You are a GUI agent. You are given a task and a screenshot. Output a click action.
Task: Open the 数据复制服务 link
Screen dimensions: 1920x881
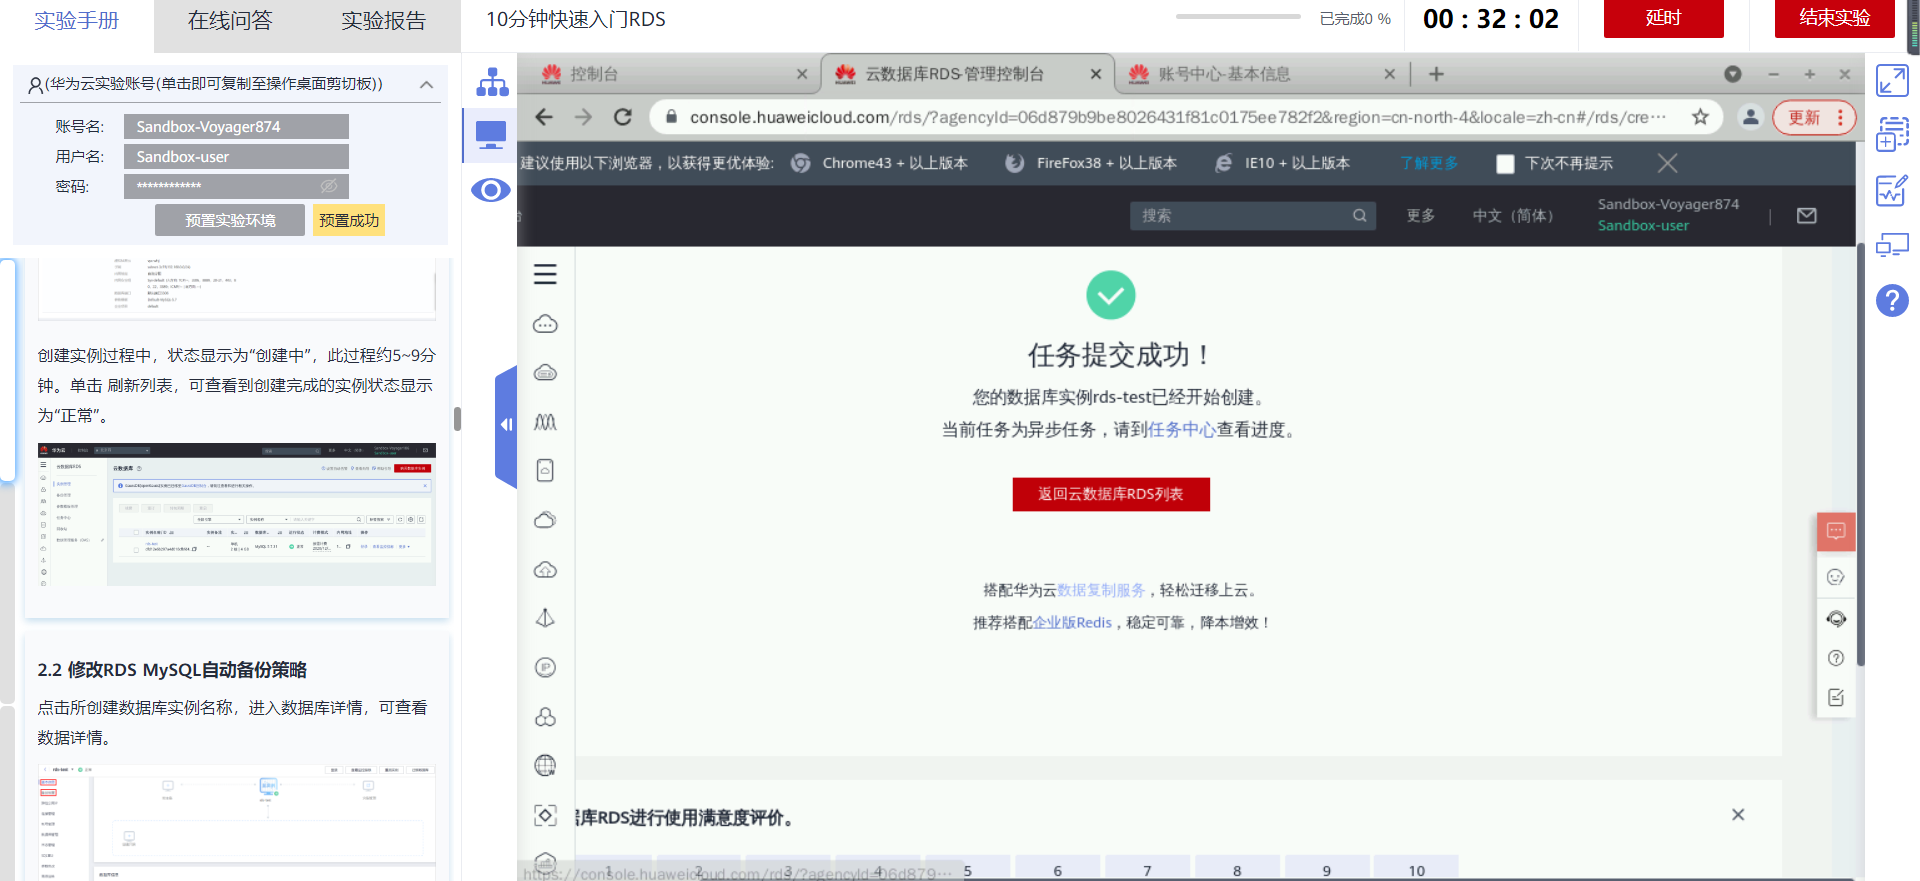coord(1101,591)
